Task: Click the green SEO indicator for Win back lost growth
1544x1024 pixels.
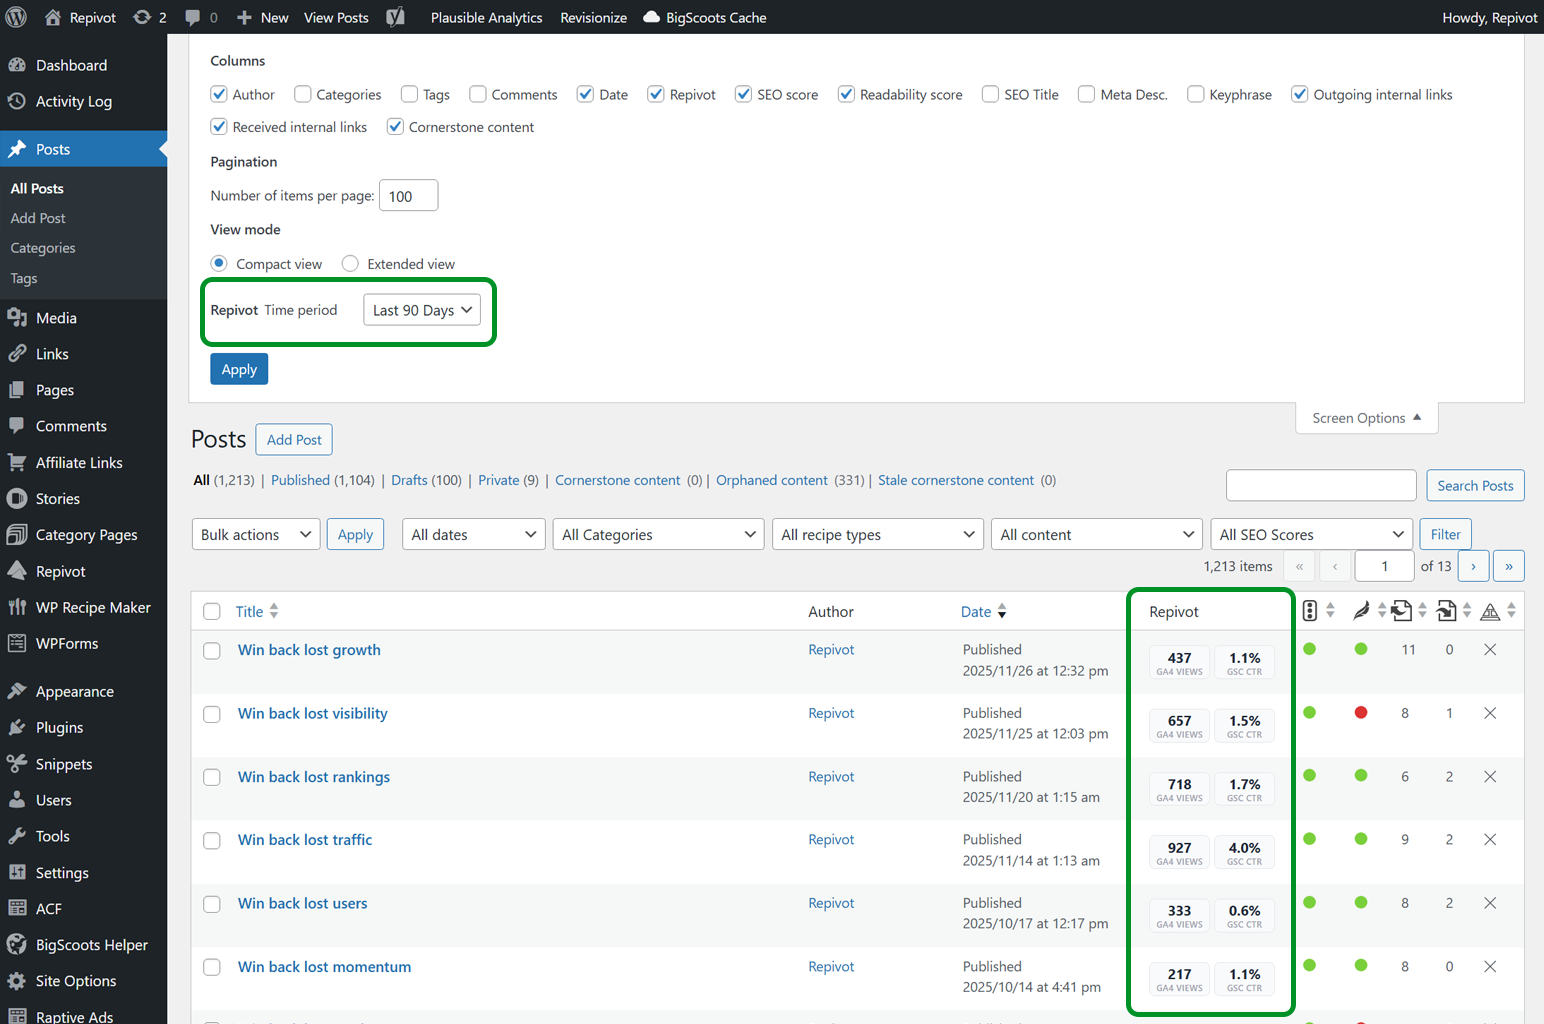Action: click(x=1310, y=649)
